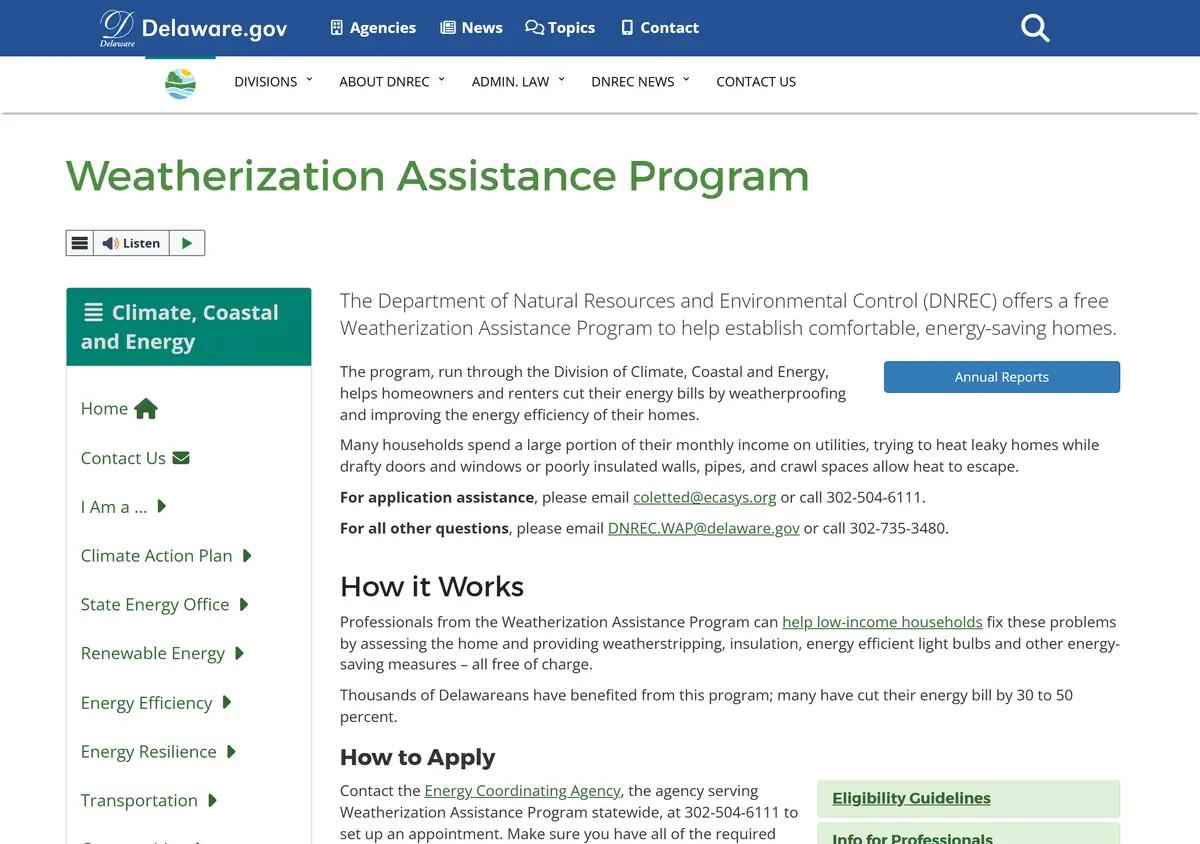Go to Contact Us nav link
The width and height of the screenshot is (1200, 844).
pos(756,82)
